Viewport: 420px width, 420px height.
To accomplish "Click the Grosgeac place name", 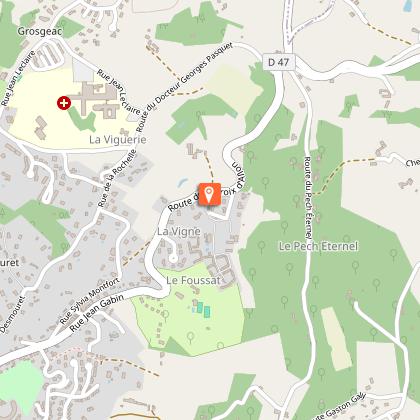I will pyautogui.click(x=39, y=31).
